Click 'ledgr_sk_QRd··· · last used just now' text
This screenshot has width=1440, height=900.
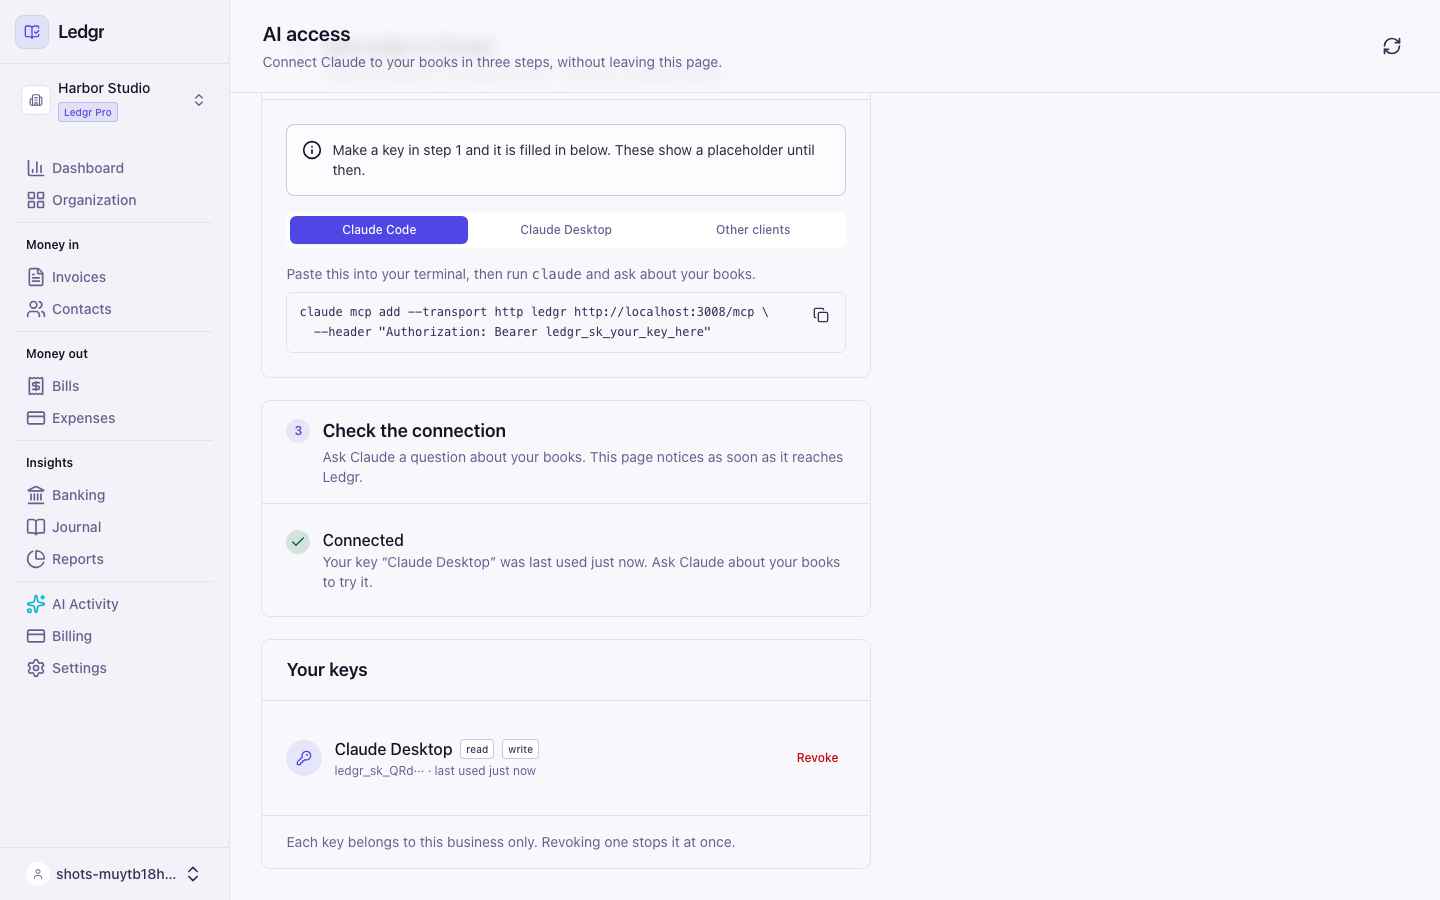pyautogui.click(x=435, y=771)
